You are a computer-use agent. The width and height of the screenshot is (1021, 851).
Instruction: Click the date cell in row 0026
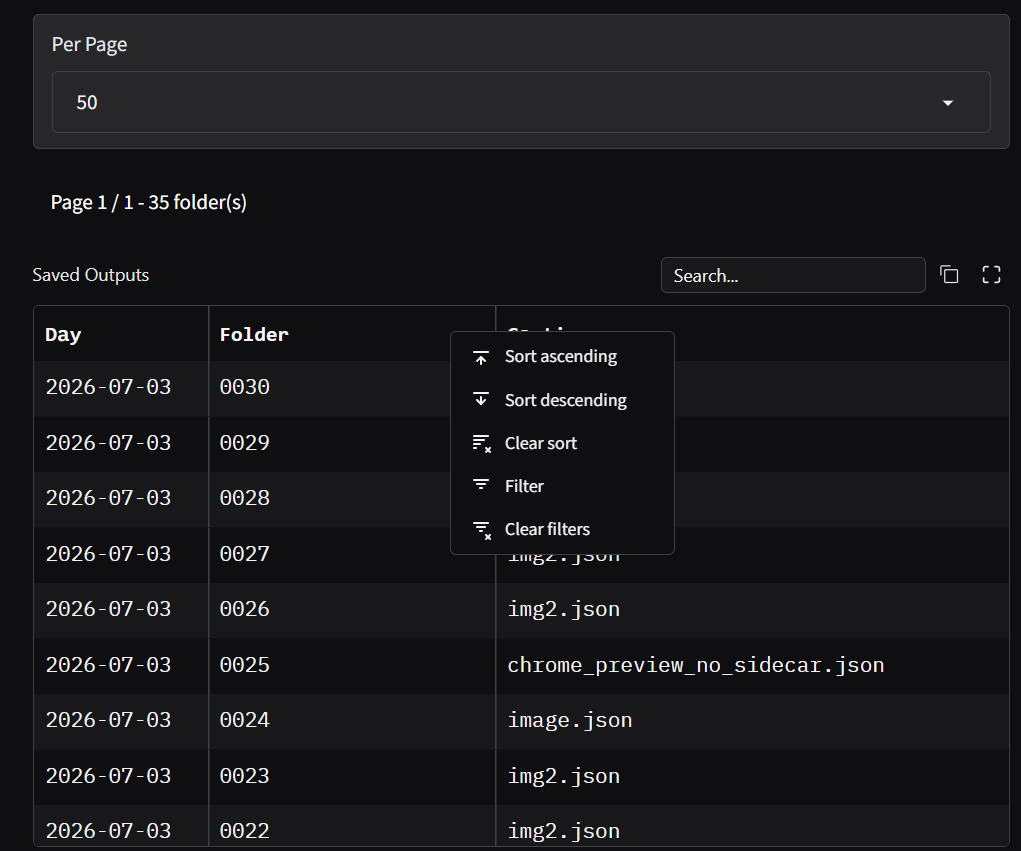(121, 609)
